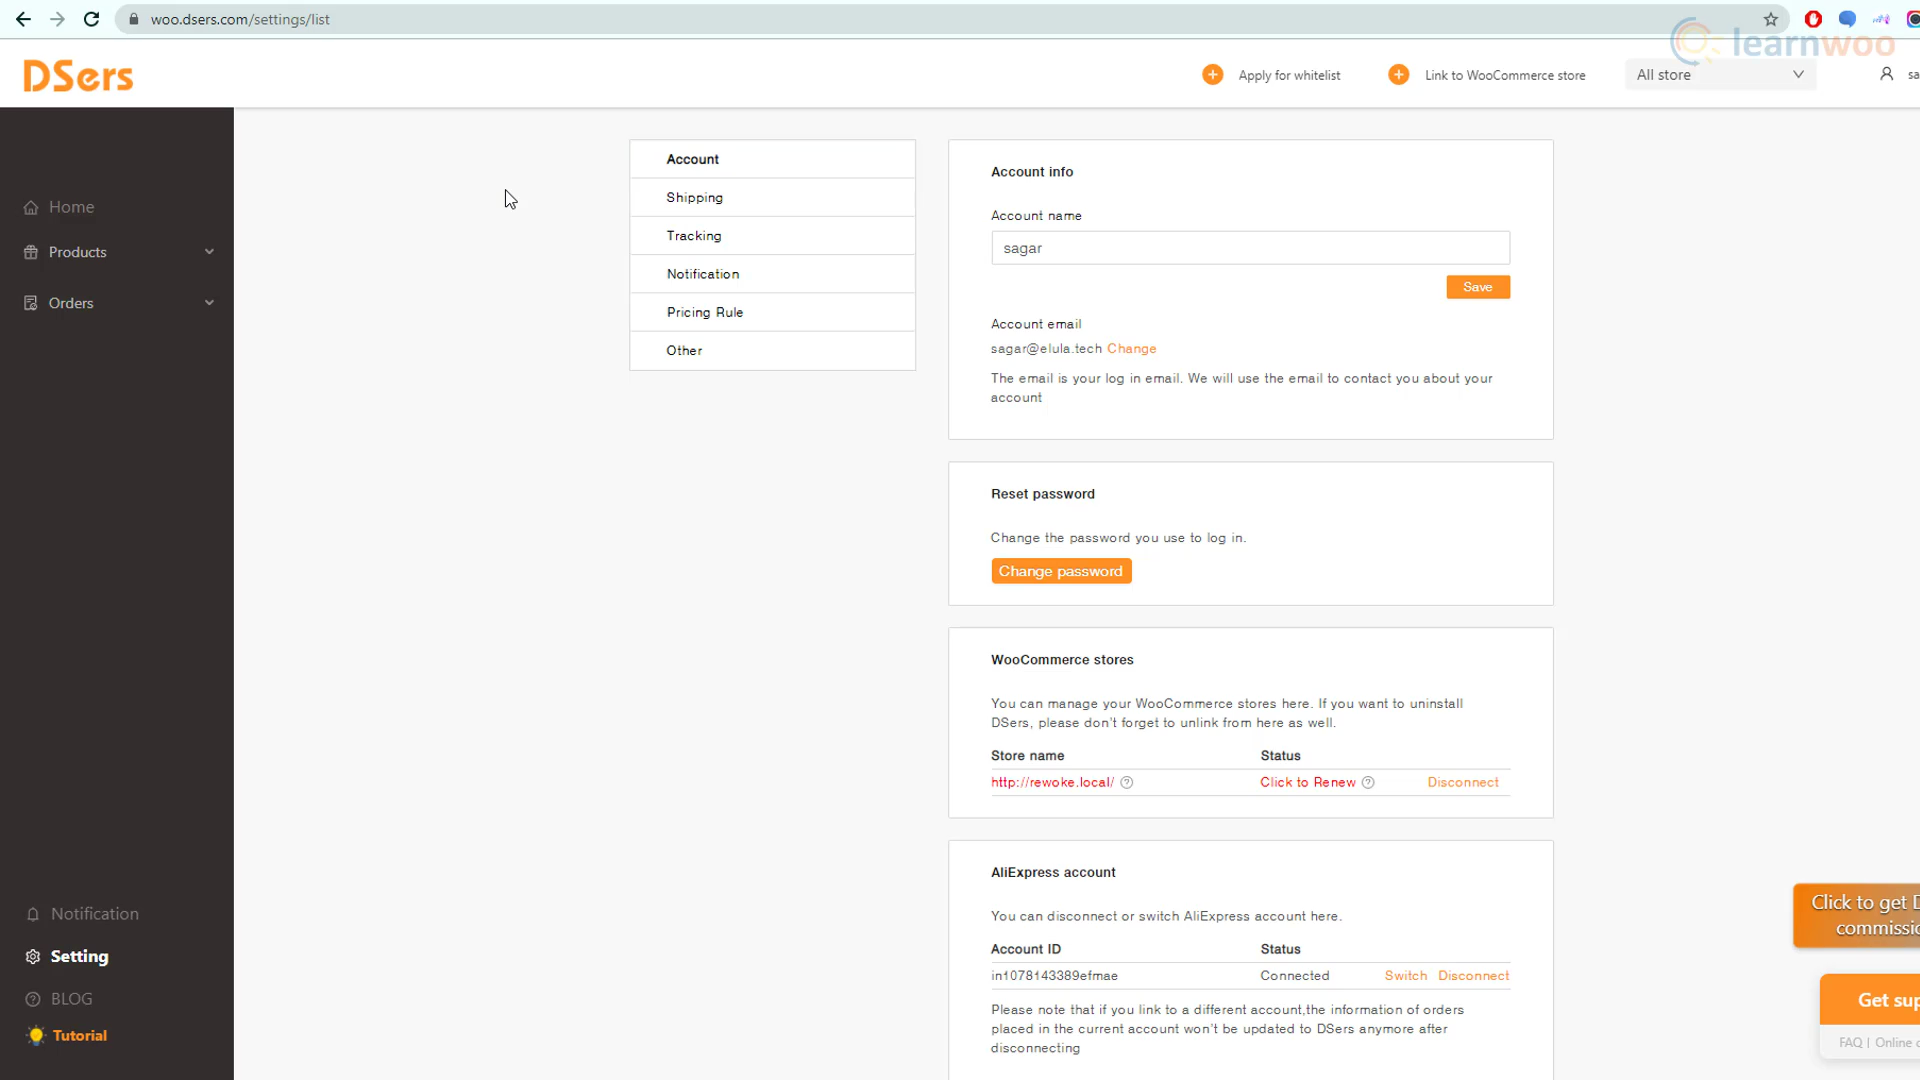
Task: Click the Connected status text
Action: tap(1294, 976)
